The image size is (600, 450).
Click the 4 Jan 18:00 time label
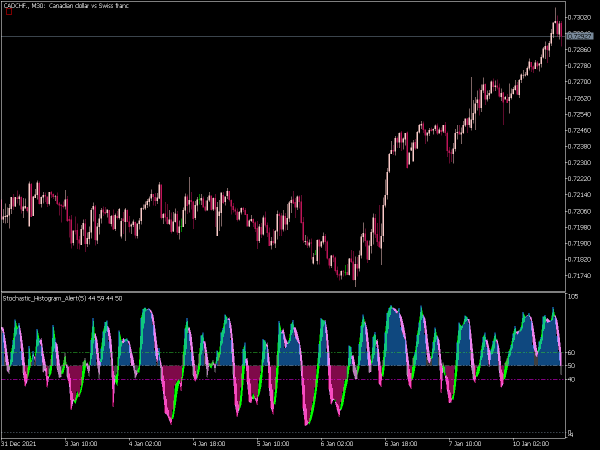tap(209, 444)
